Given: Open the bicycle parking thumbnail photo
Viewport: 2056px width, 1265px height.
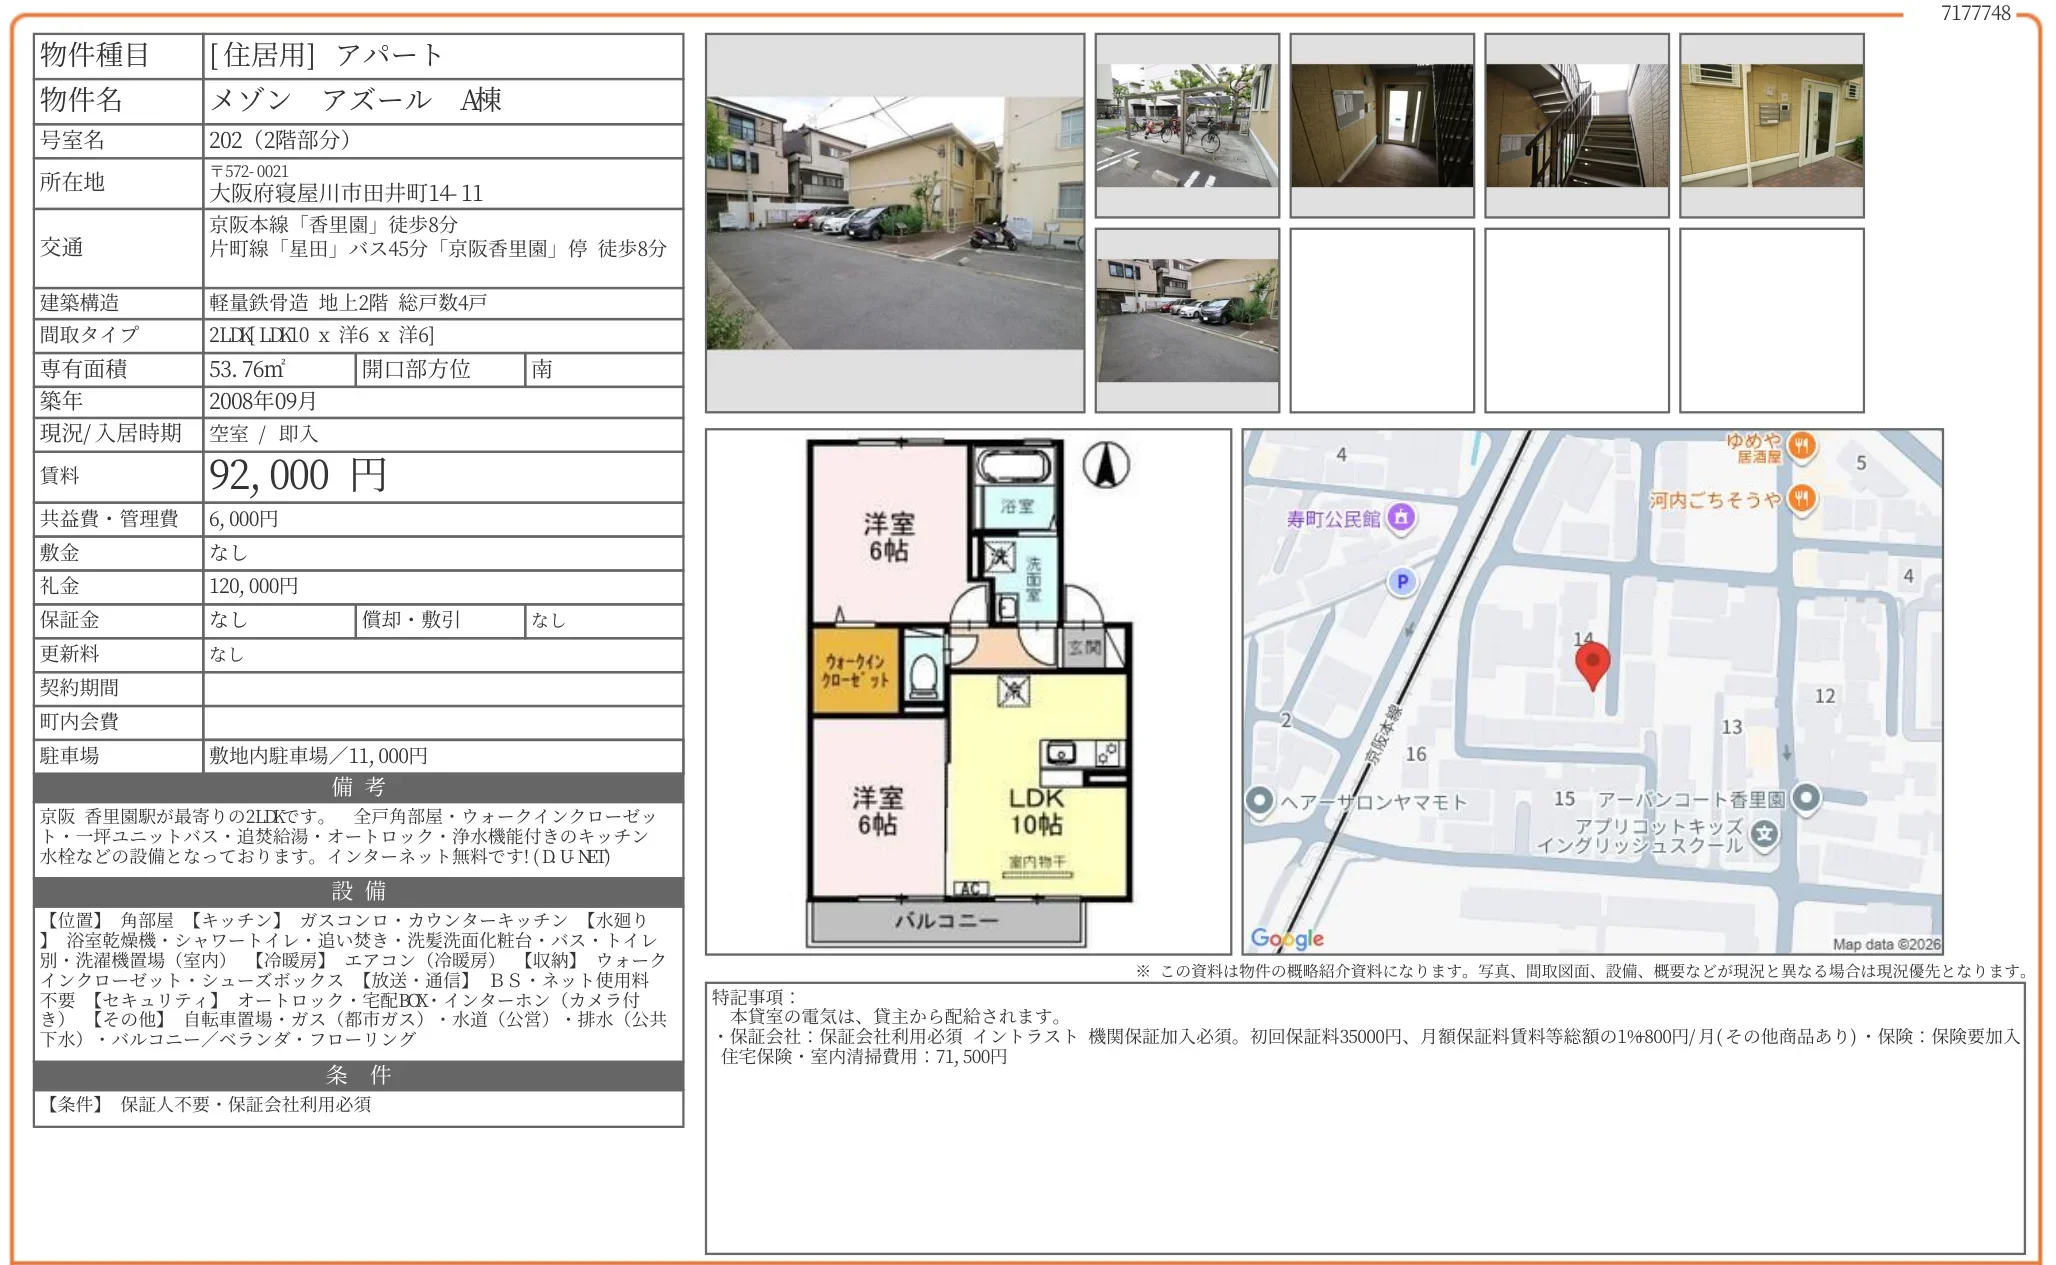Looking at the screenshot, I should pos(1187,126).
